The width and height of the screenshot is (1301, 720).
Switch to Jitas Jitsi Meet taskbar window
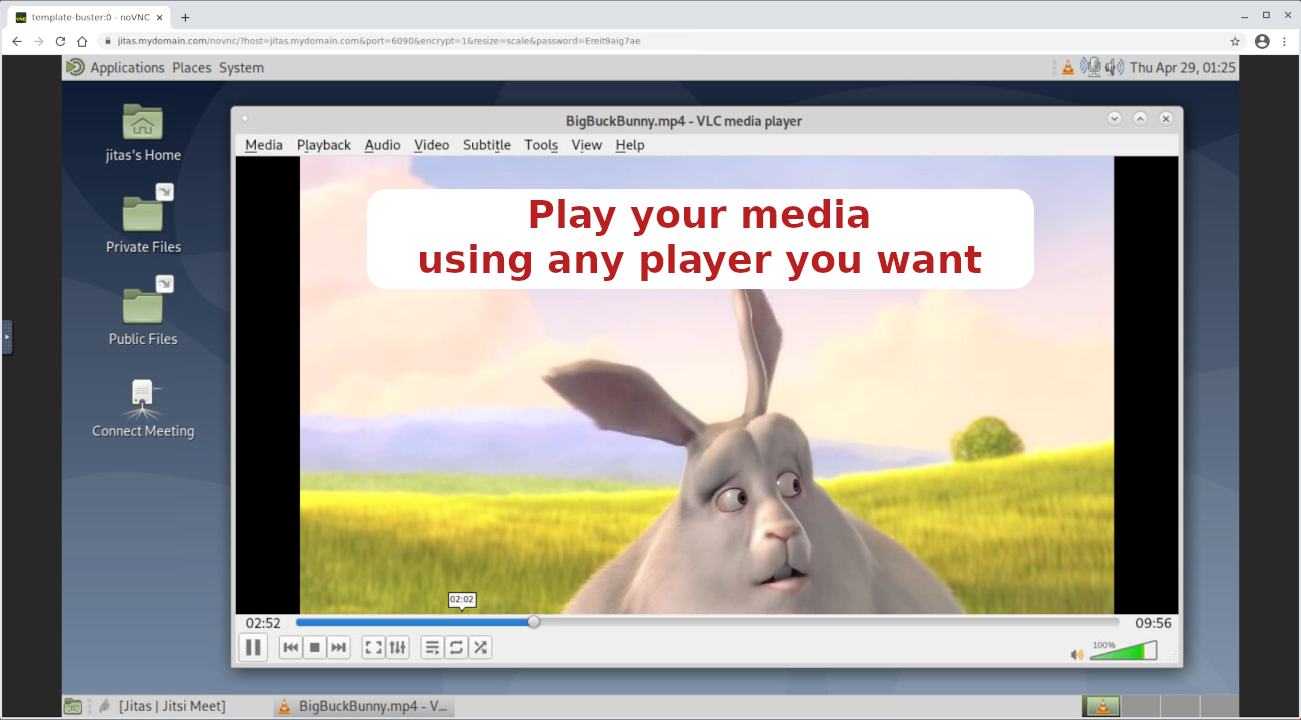pos(170,706)
